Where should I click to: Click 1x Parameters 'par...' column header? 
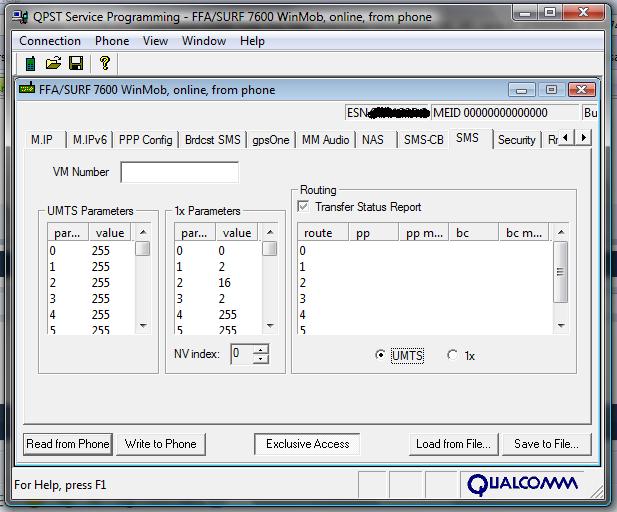pos(194,233)
